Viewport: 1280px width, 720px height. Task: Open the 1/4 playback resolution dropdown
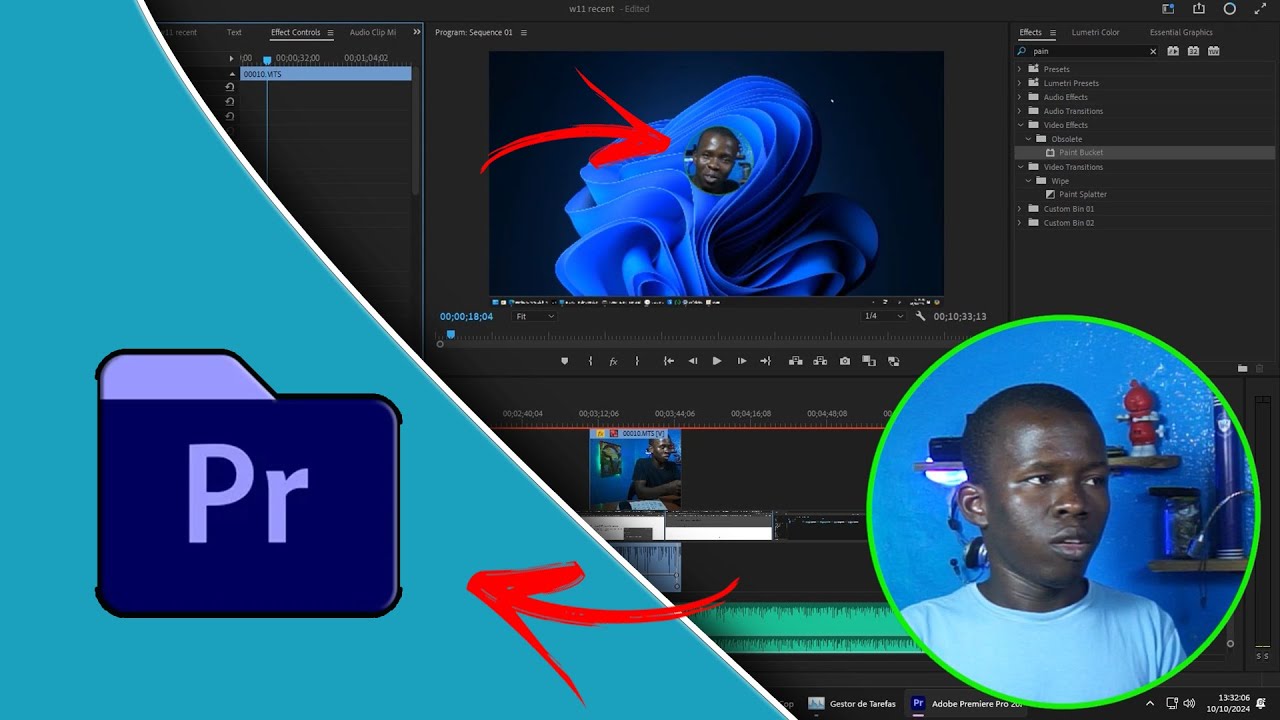tap(884, 316)
